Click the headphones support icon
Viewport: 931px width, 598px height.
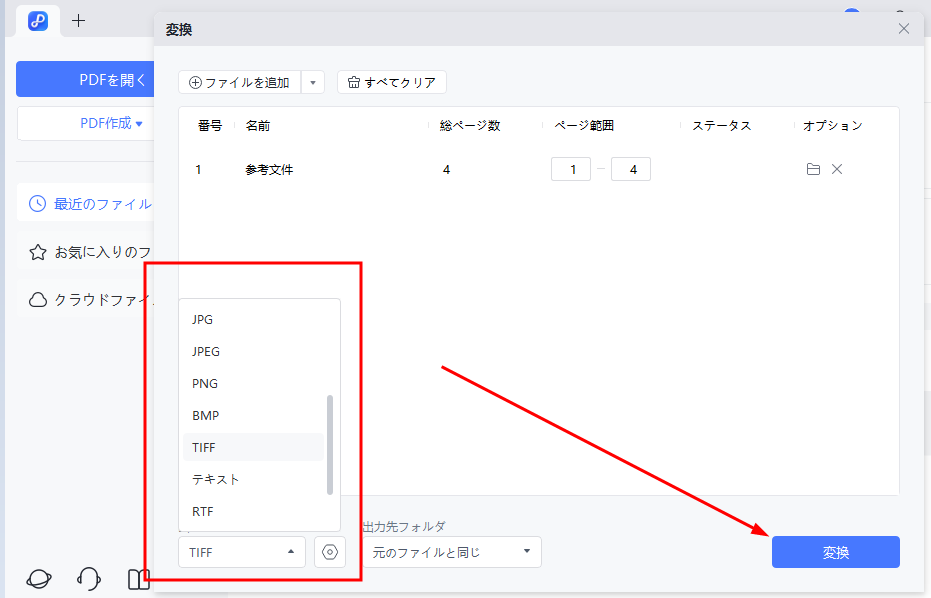88,579
